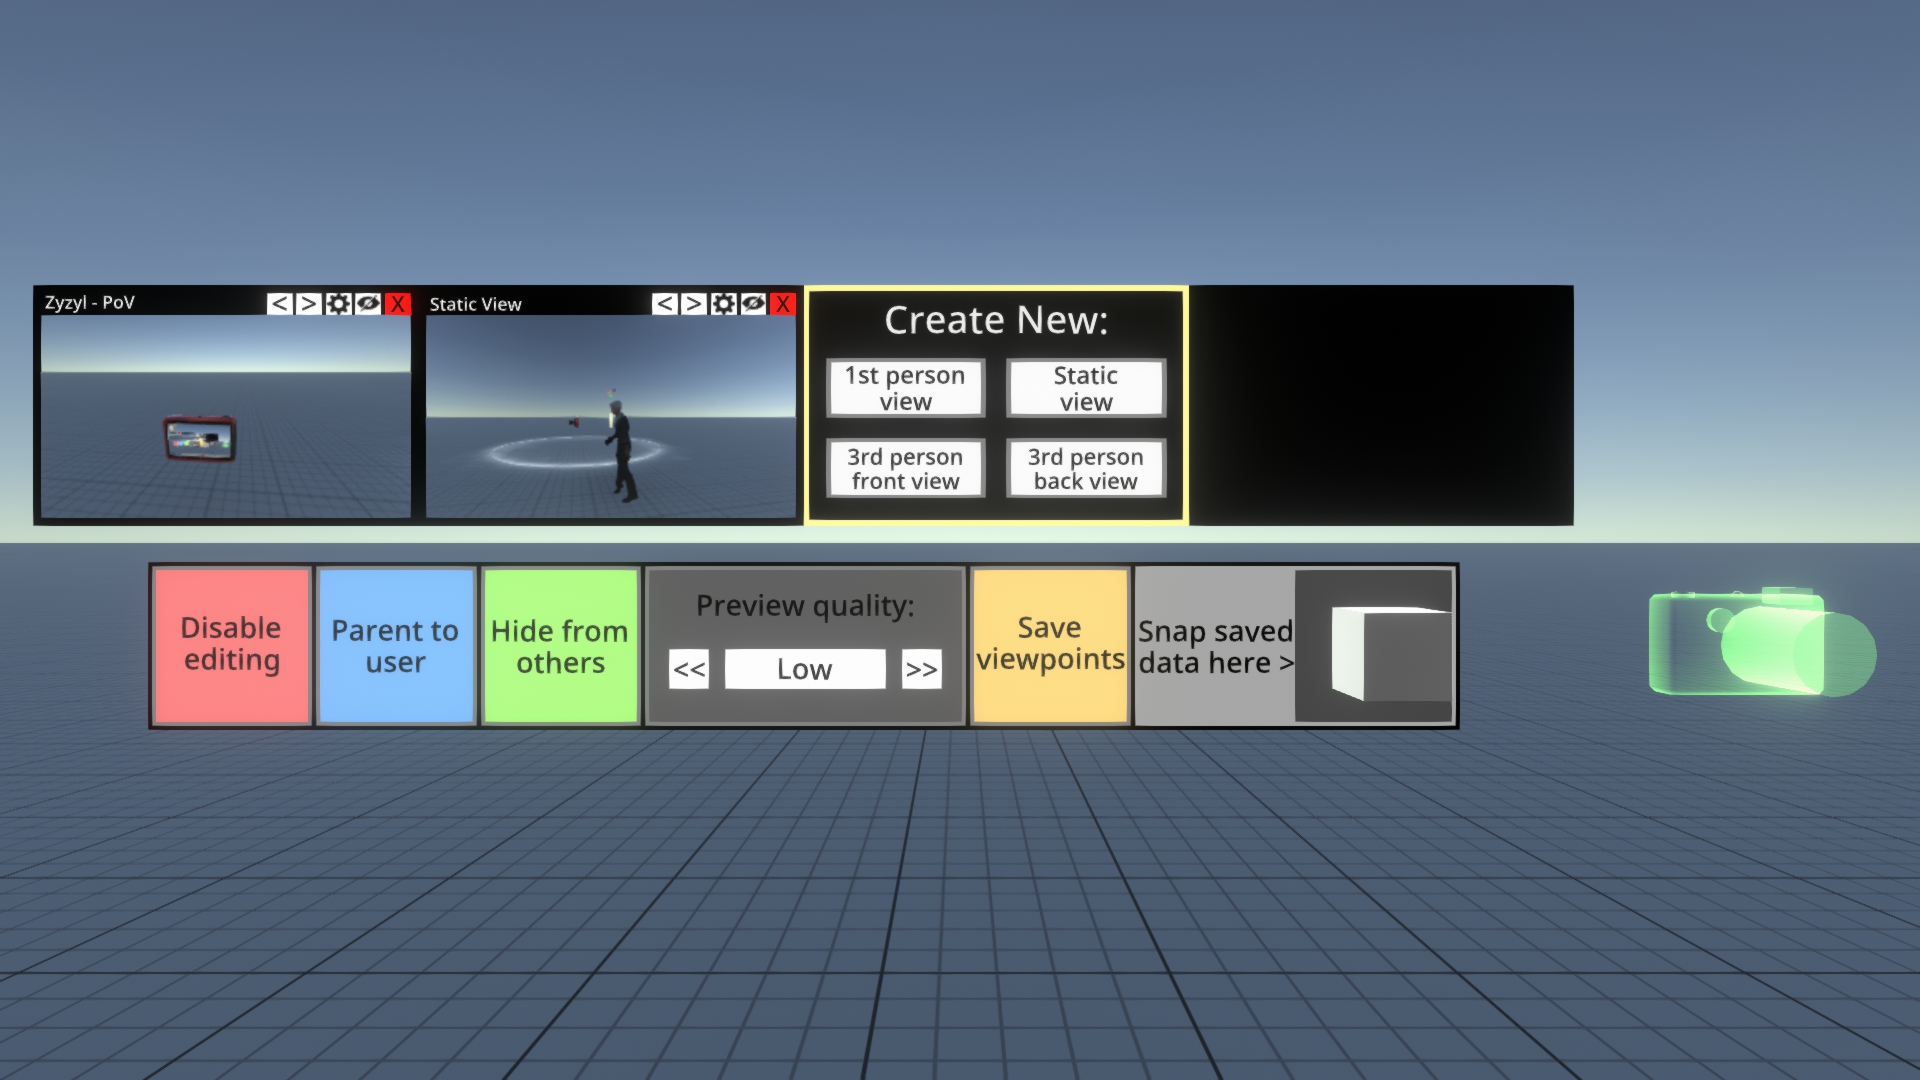The width and height of the screenshot is (1920, 1080).
Task: Move Zyzyl PoV view left with arrow
Action: [280, 303]
